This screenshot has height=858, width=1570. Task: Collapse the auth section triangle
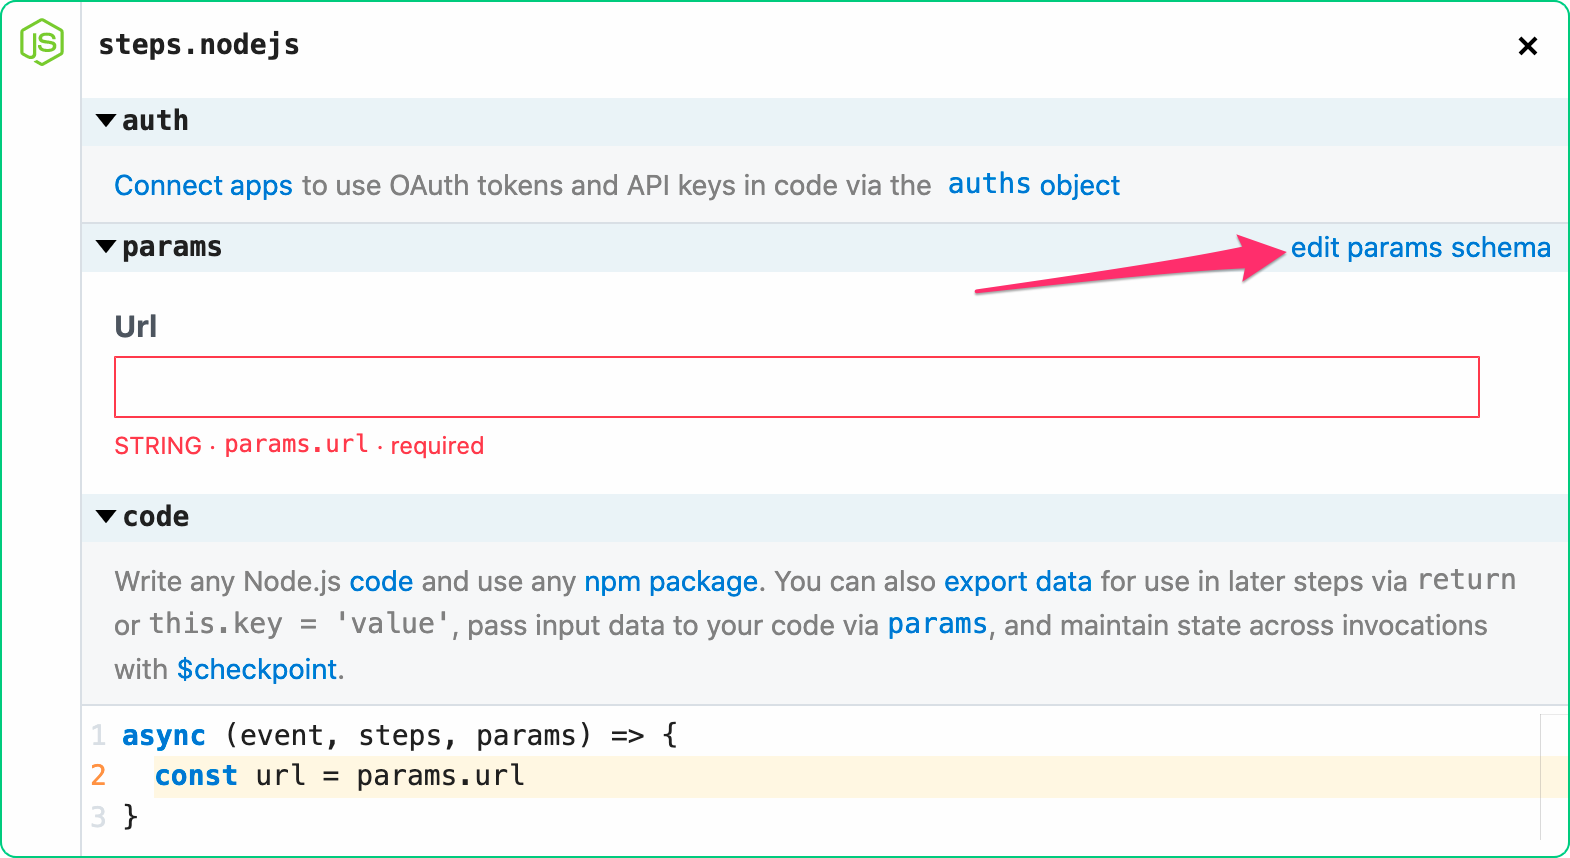[106, 121]
